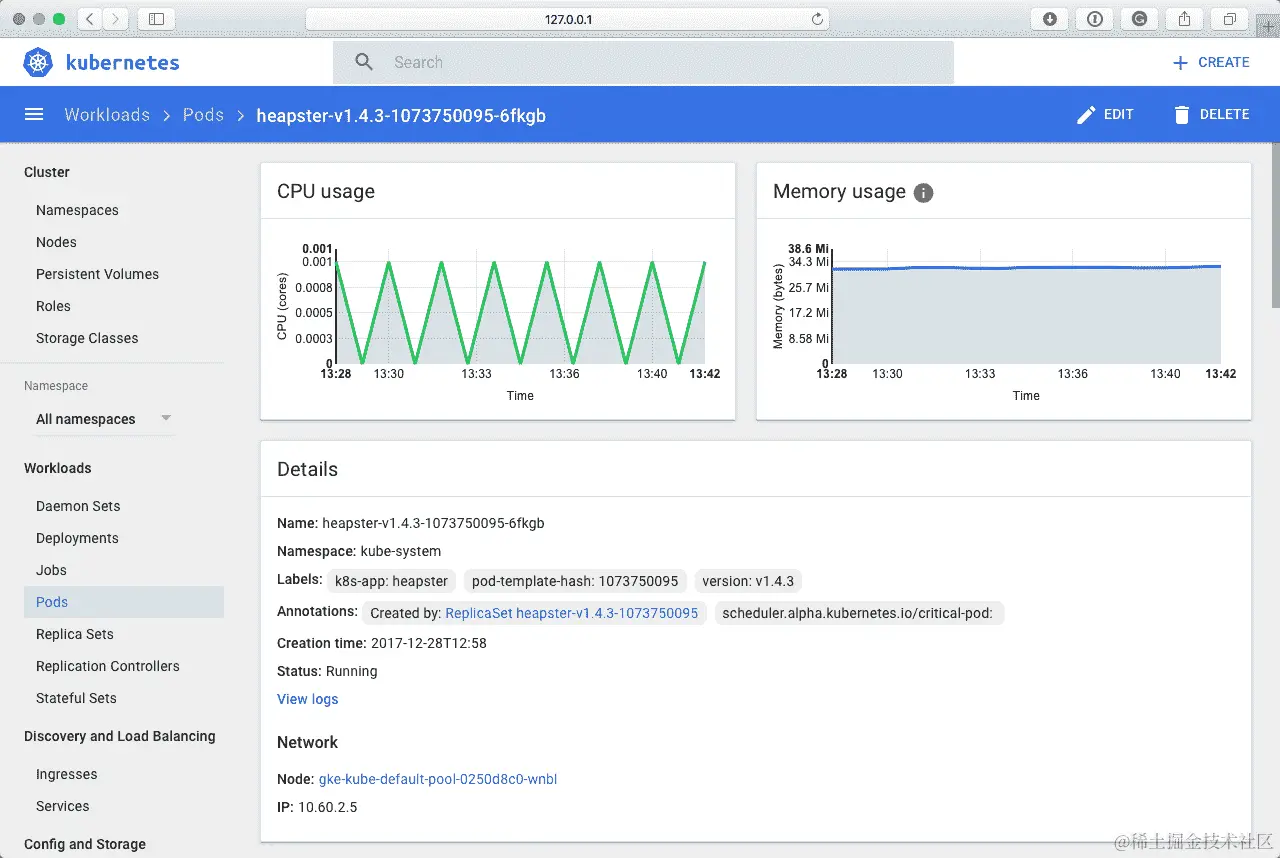The width and height of the screenshot is (1280, 858).
Task: Open Daemon Sets in sidebar
Action: point(78,506)
